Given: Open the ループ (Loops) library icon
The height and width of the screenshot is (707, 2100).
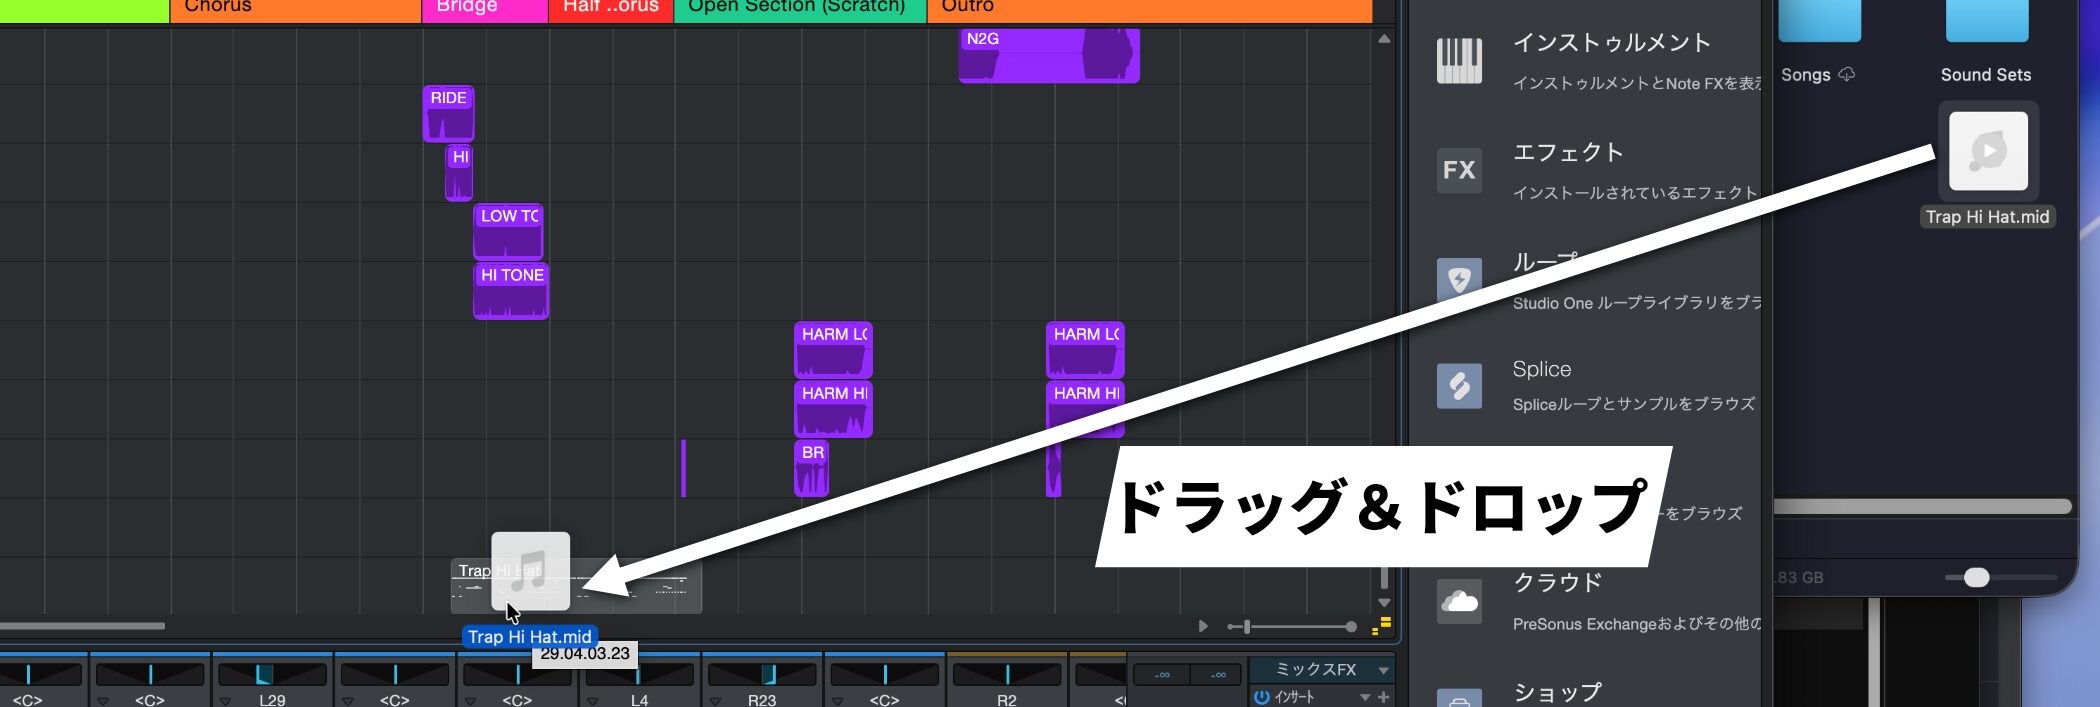Looking at the screenshot, I should tap(1459, 279).
